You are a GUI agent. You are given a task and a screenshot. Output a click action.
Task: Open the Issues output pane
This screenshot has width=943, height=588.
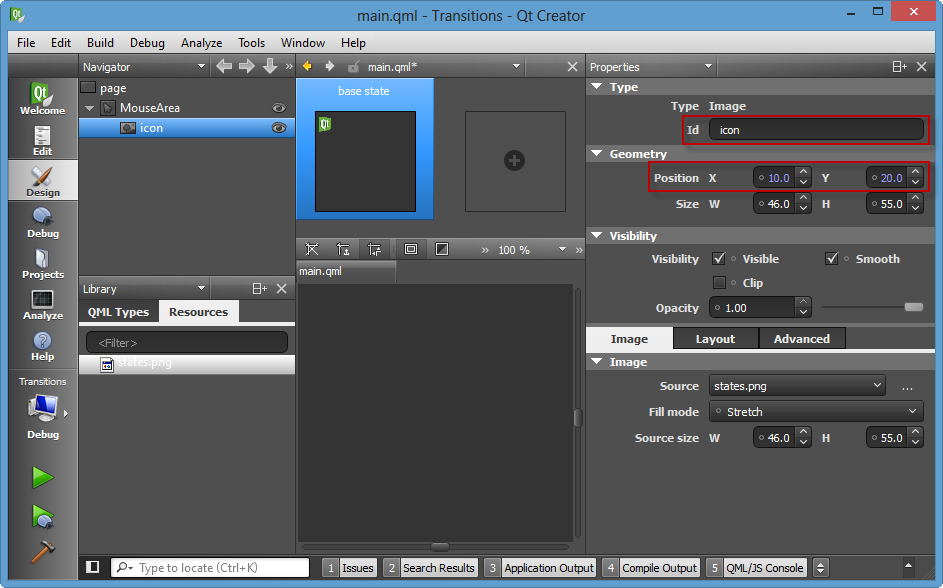pos(349,568)
